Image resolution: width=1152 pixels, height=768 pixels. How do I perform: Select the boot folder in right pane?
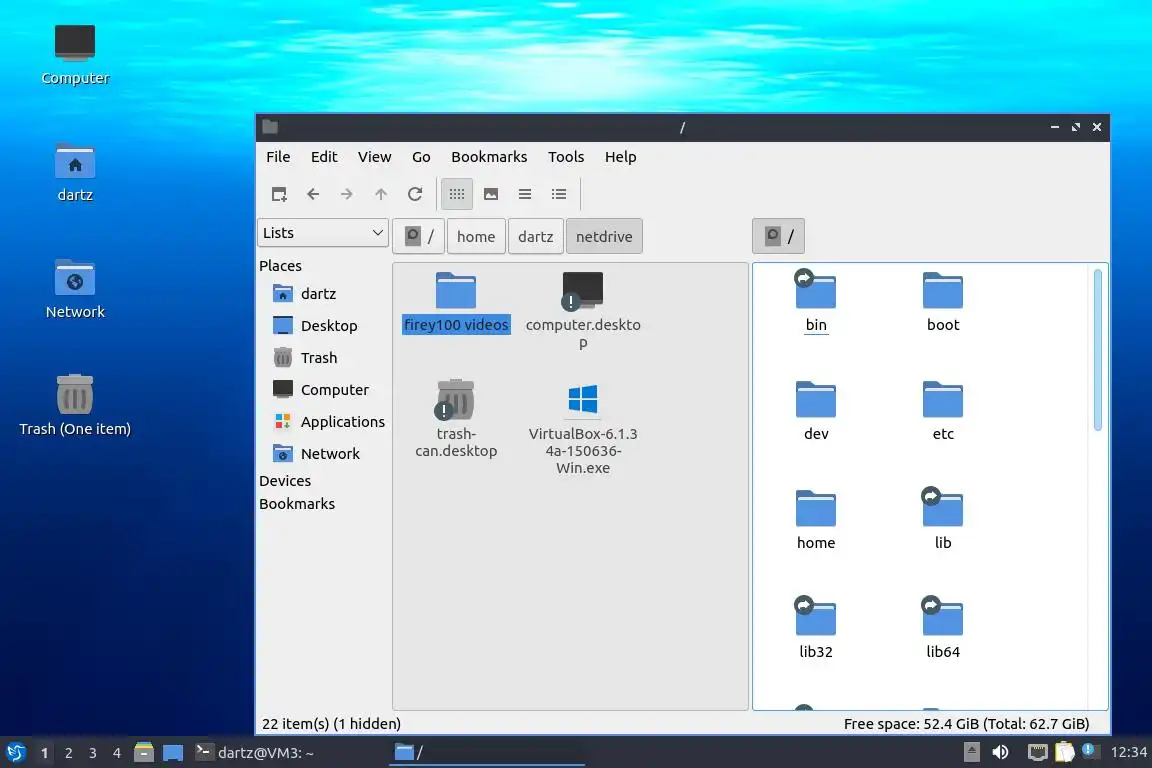(x=943, y=302)
